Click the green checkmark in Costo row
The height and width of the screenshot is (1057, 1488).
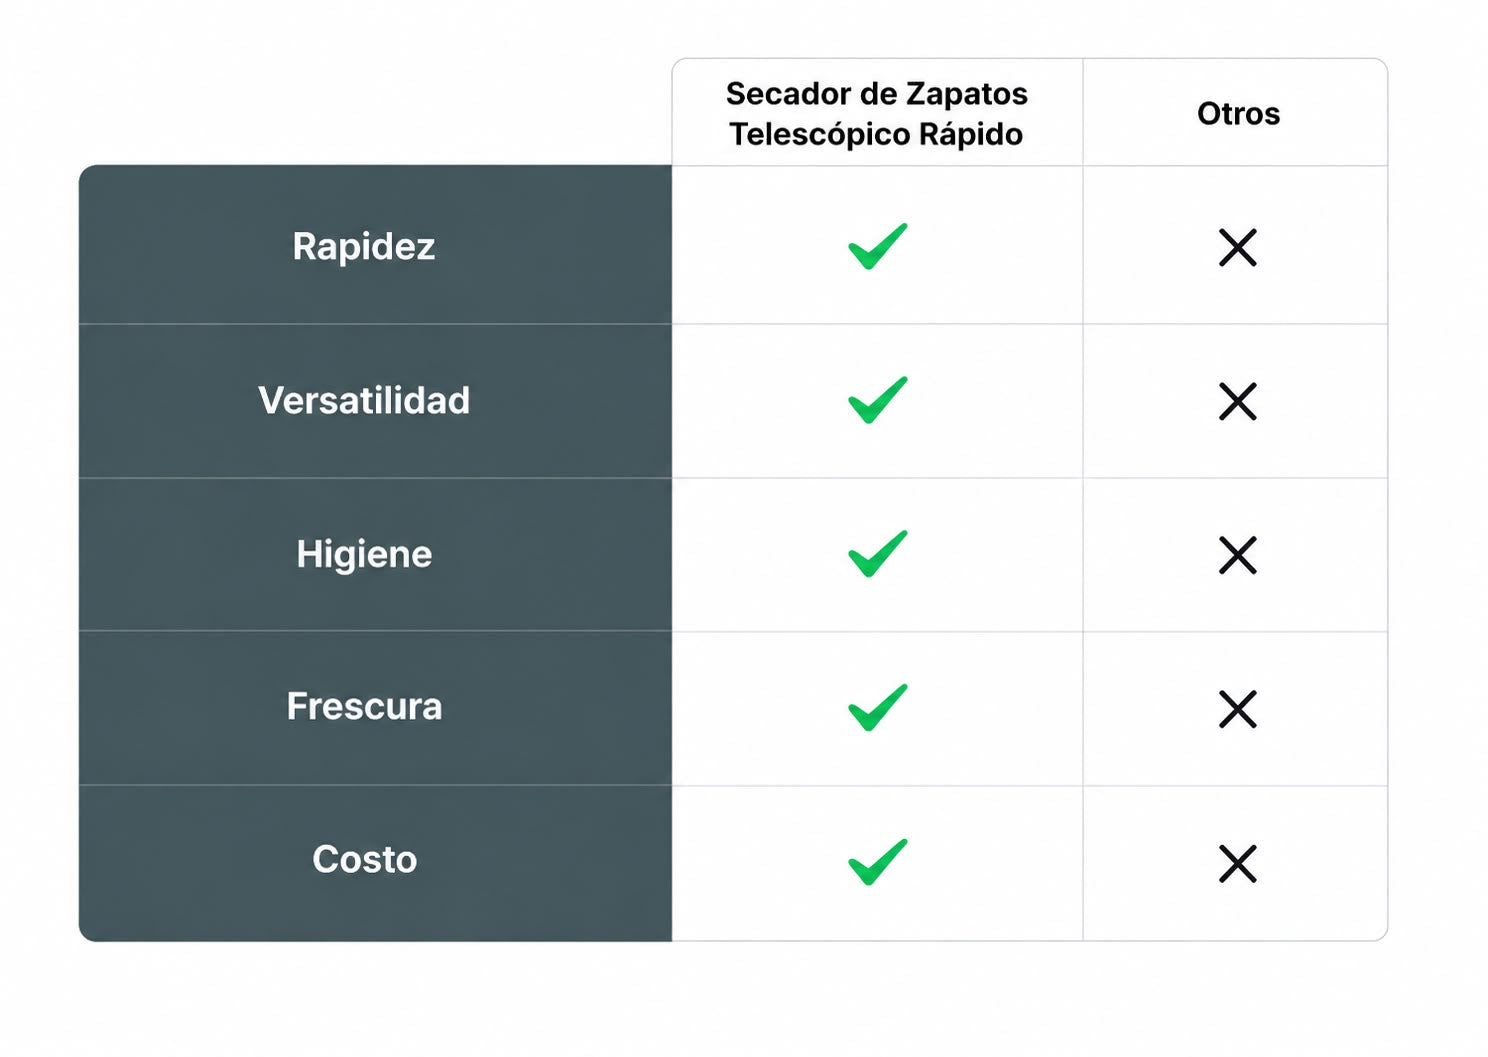[x=877, y=862]
